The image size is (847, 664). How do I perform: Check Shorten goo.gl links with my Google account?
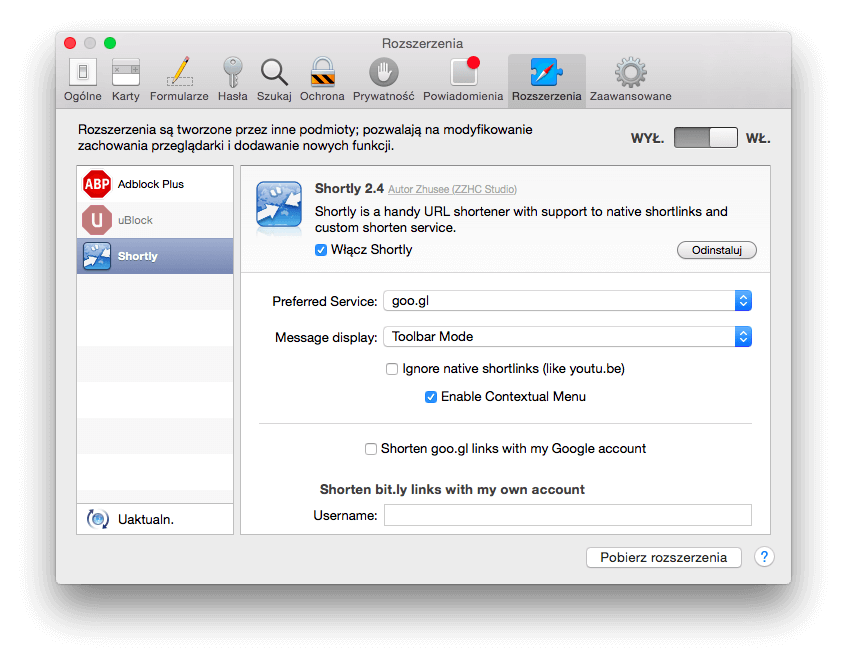click(371, 449)
